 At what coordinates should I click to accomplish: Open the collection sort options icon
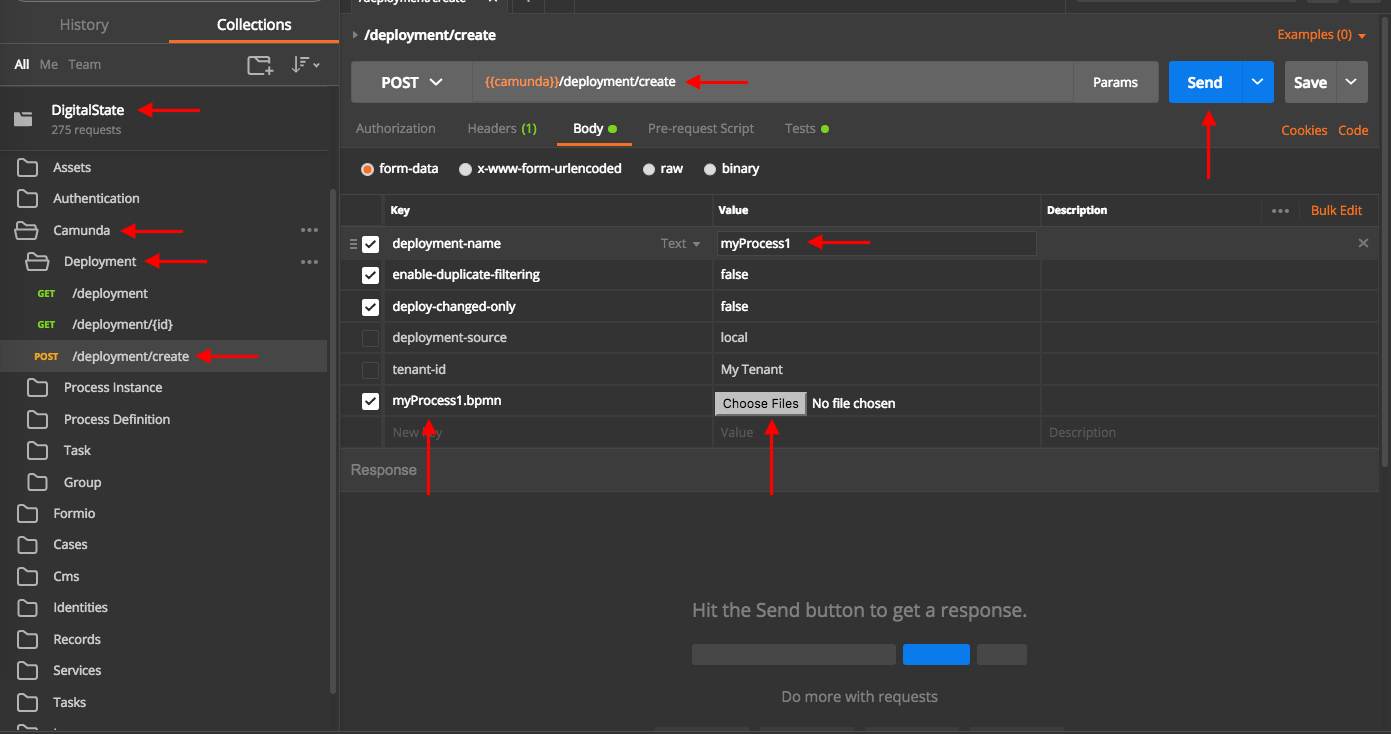click(305, 65)
